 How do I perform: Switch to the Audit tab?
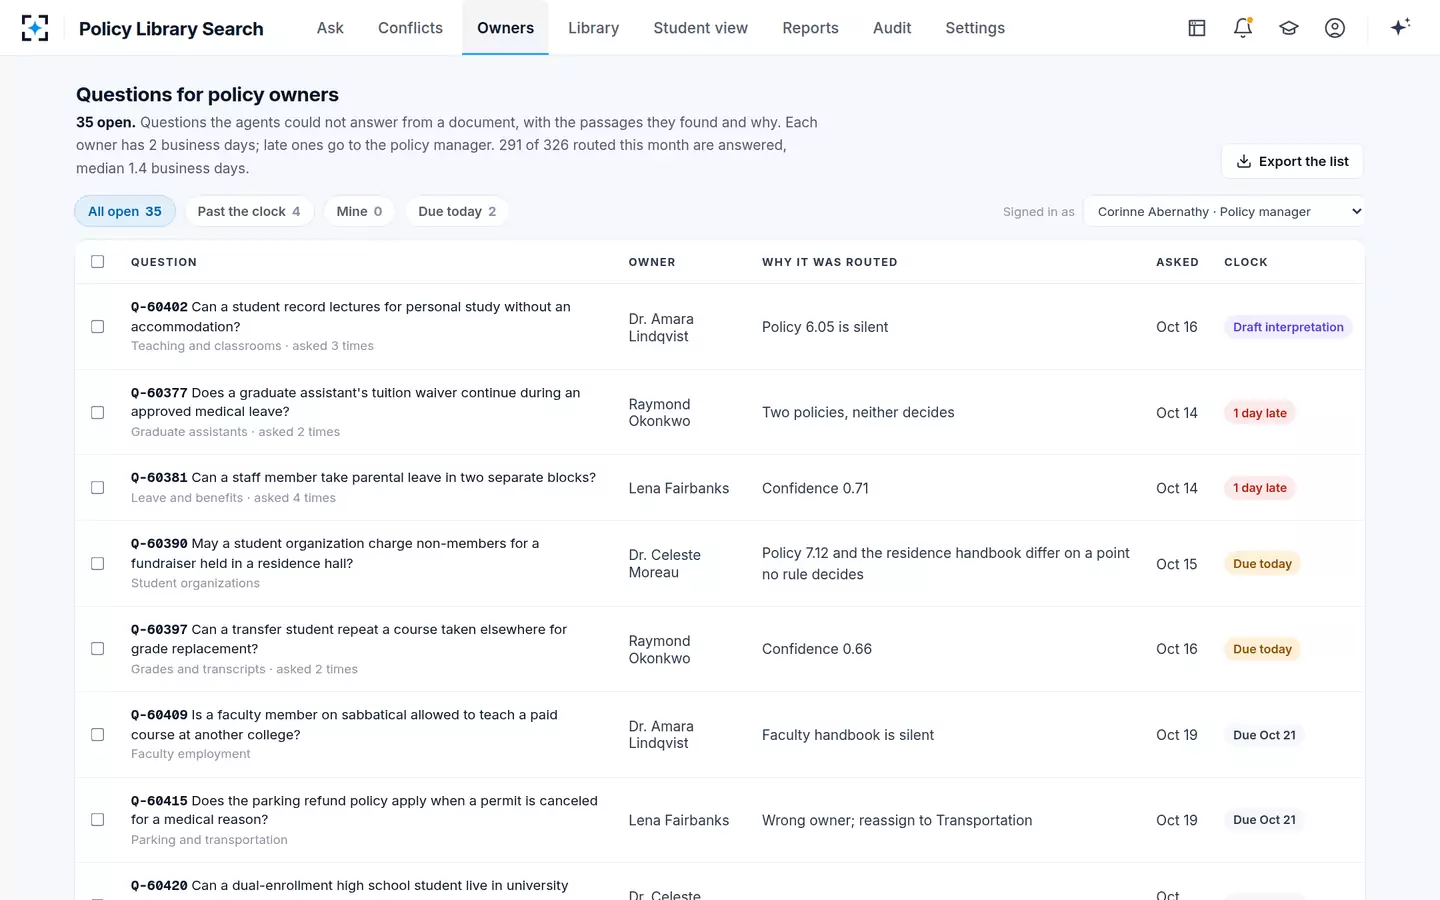tap(892, 28)
